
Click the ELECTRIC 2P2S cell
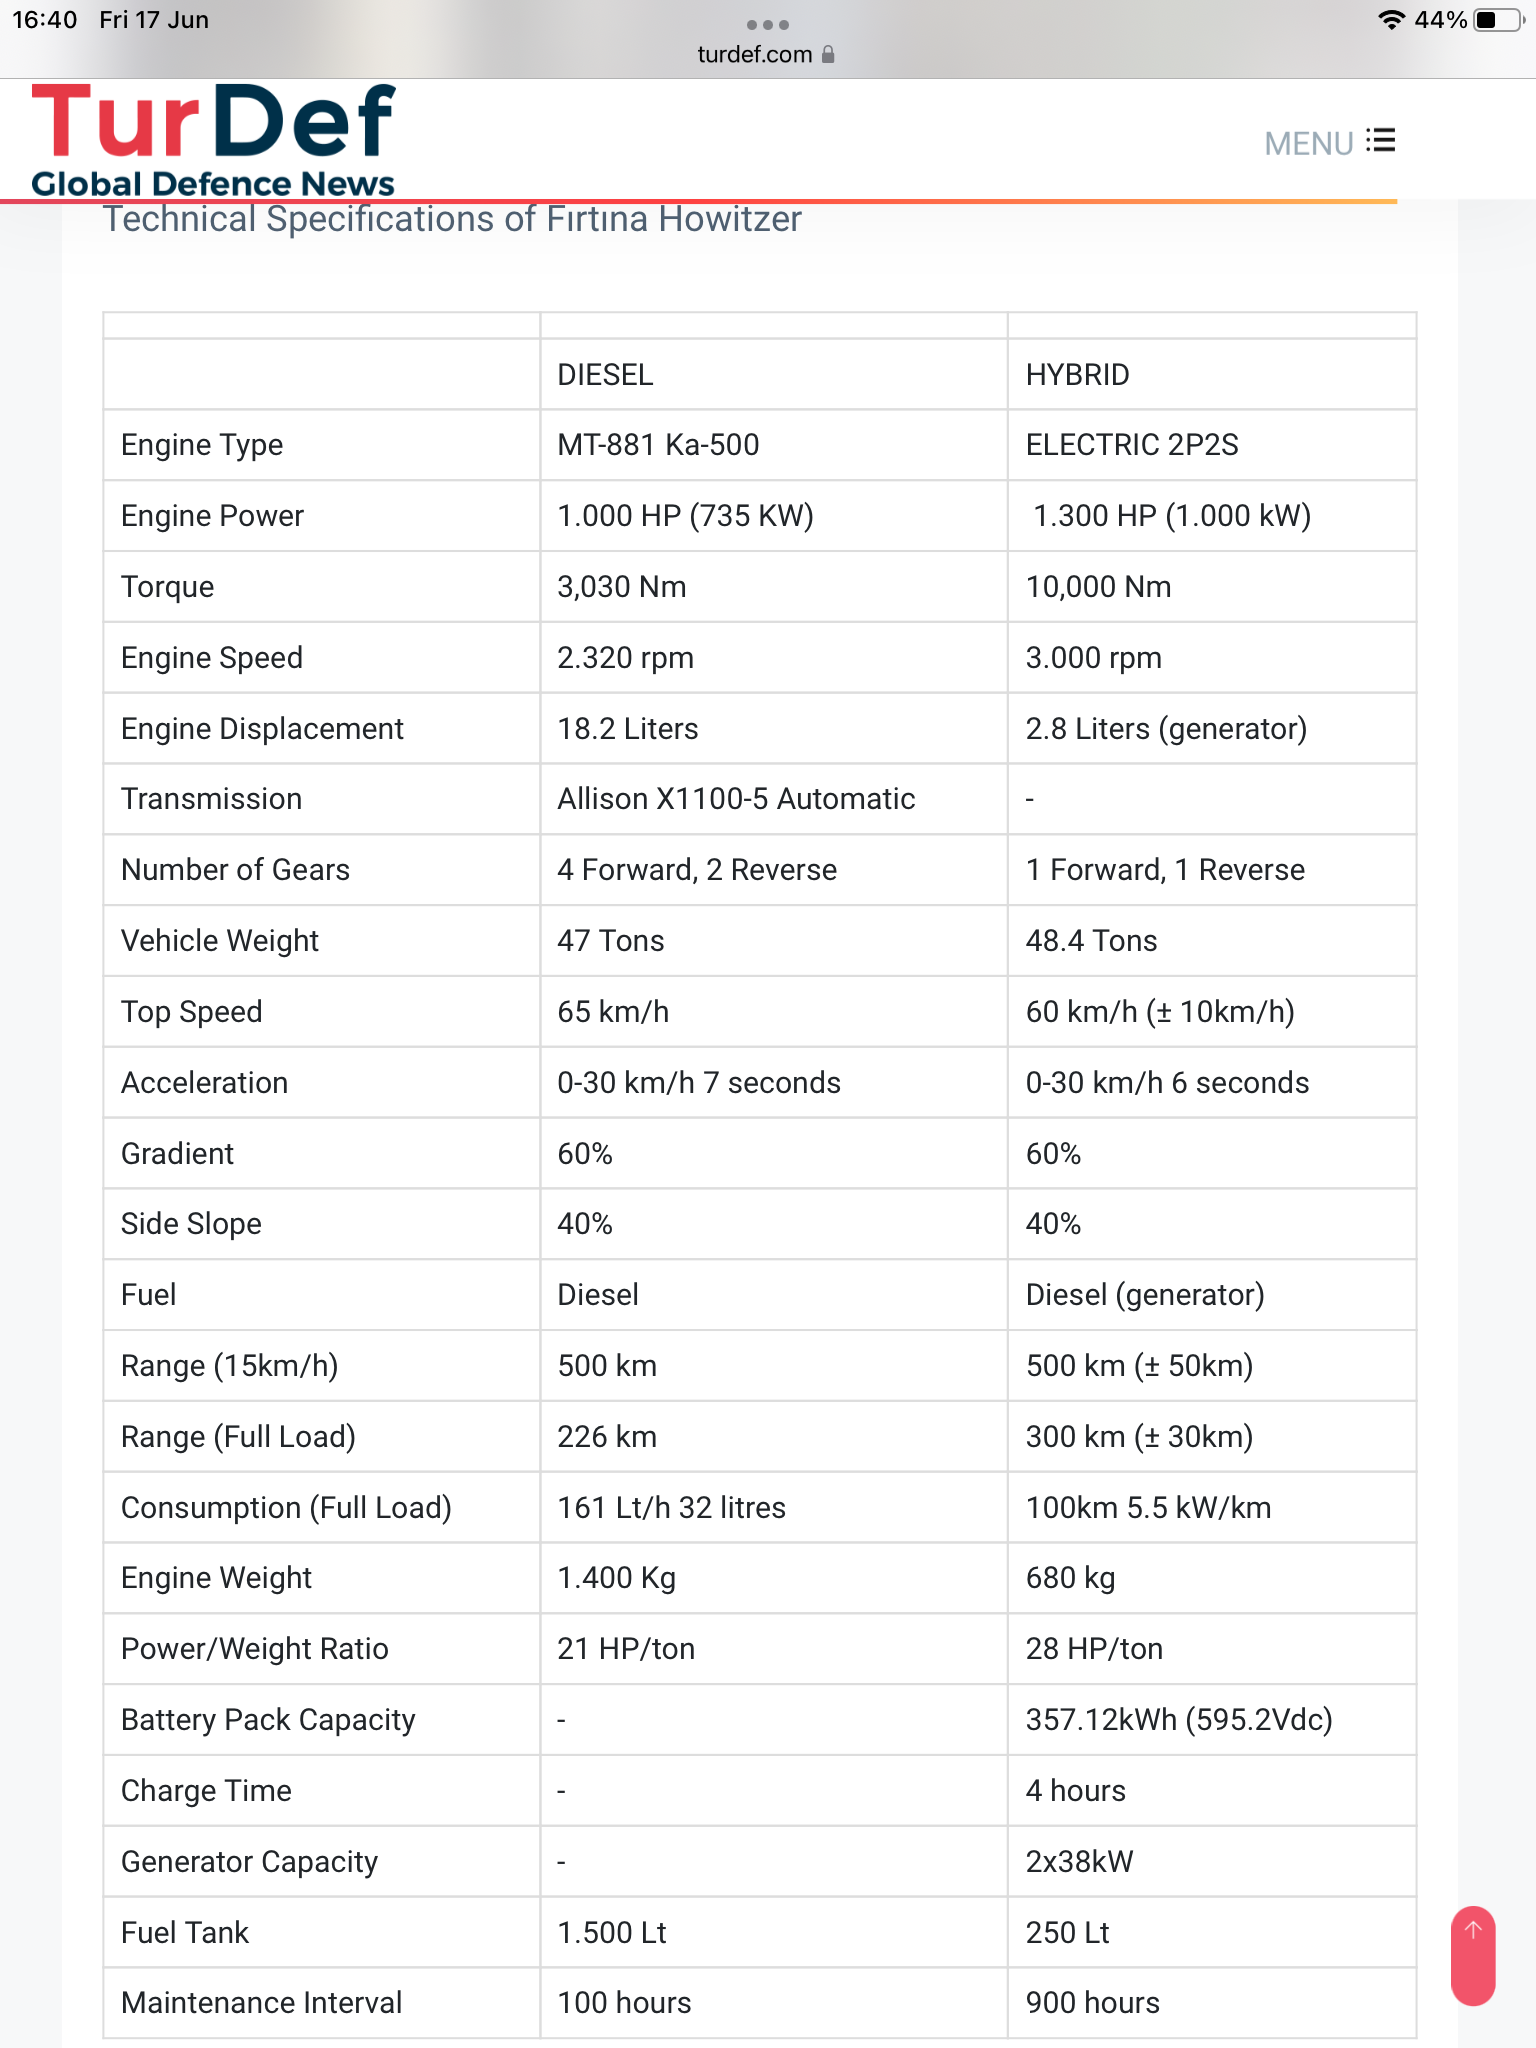(1132, 445)
